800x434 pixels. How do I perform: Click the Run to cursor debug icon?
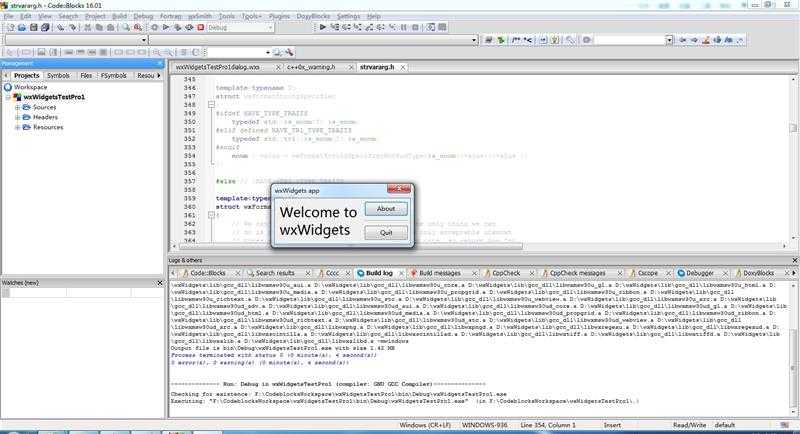pos(335,27)
